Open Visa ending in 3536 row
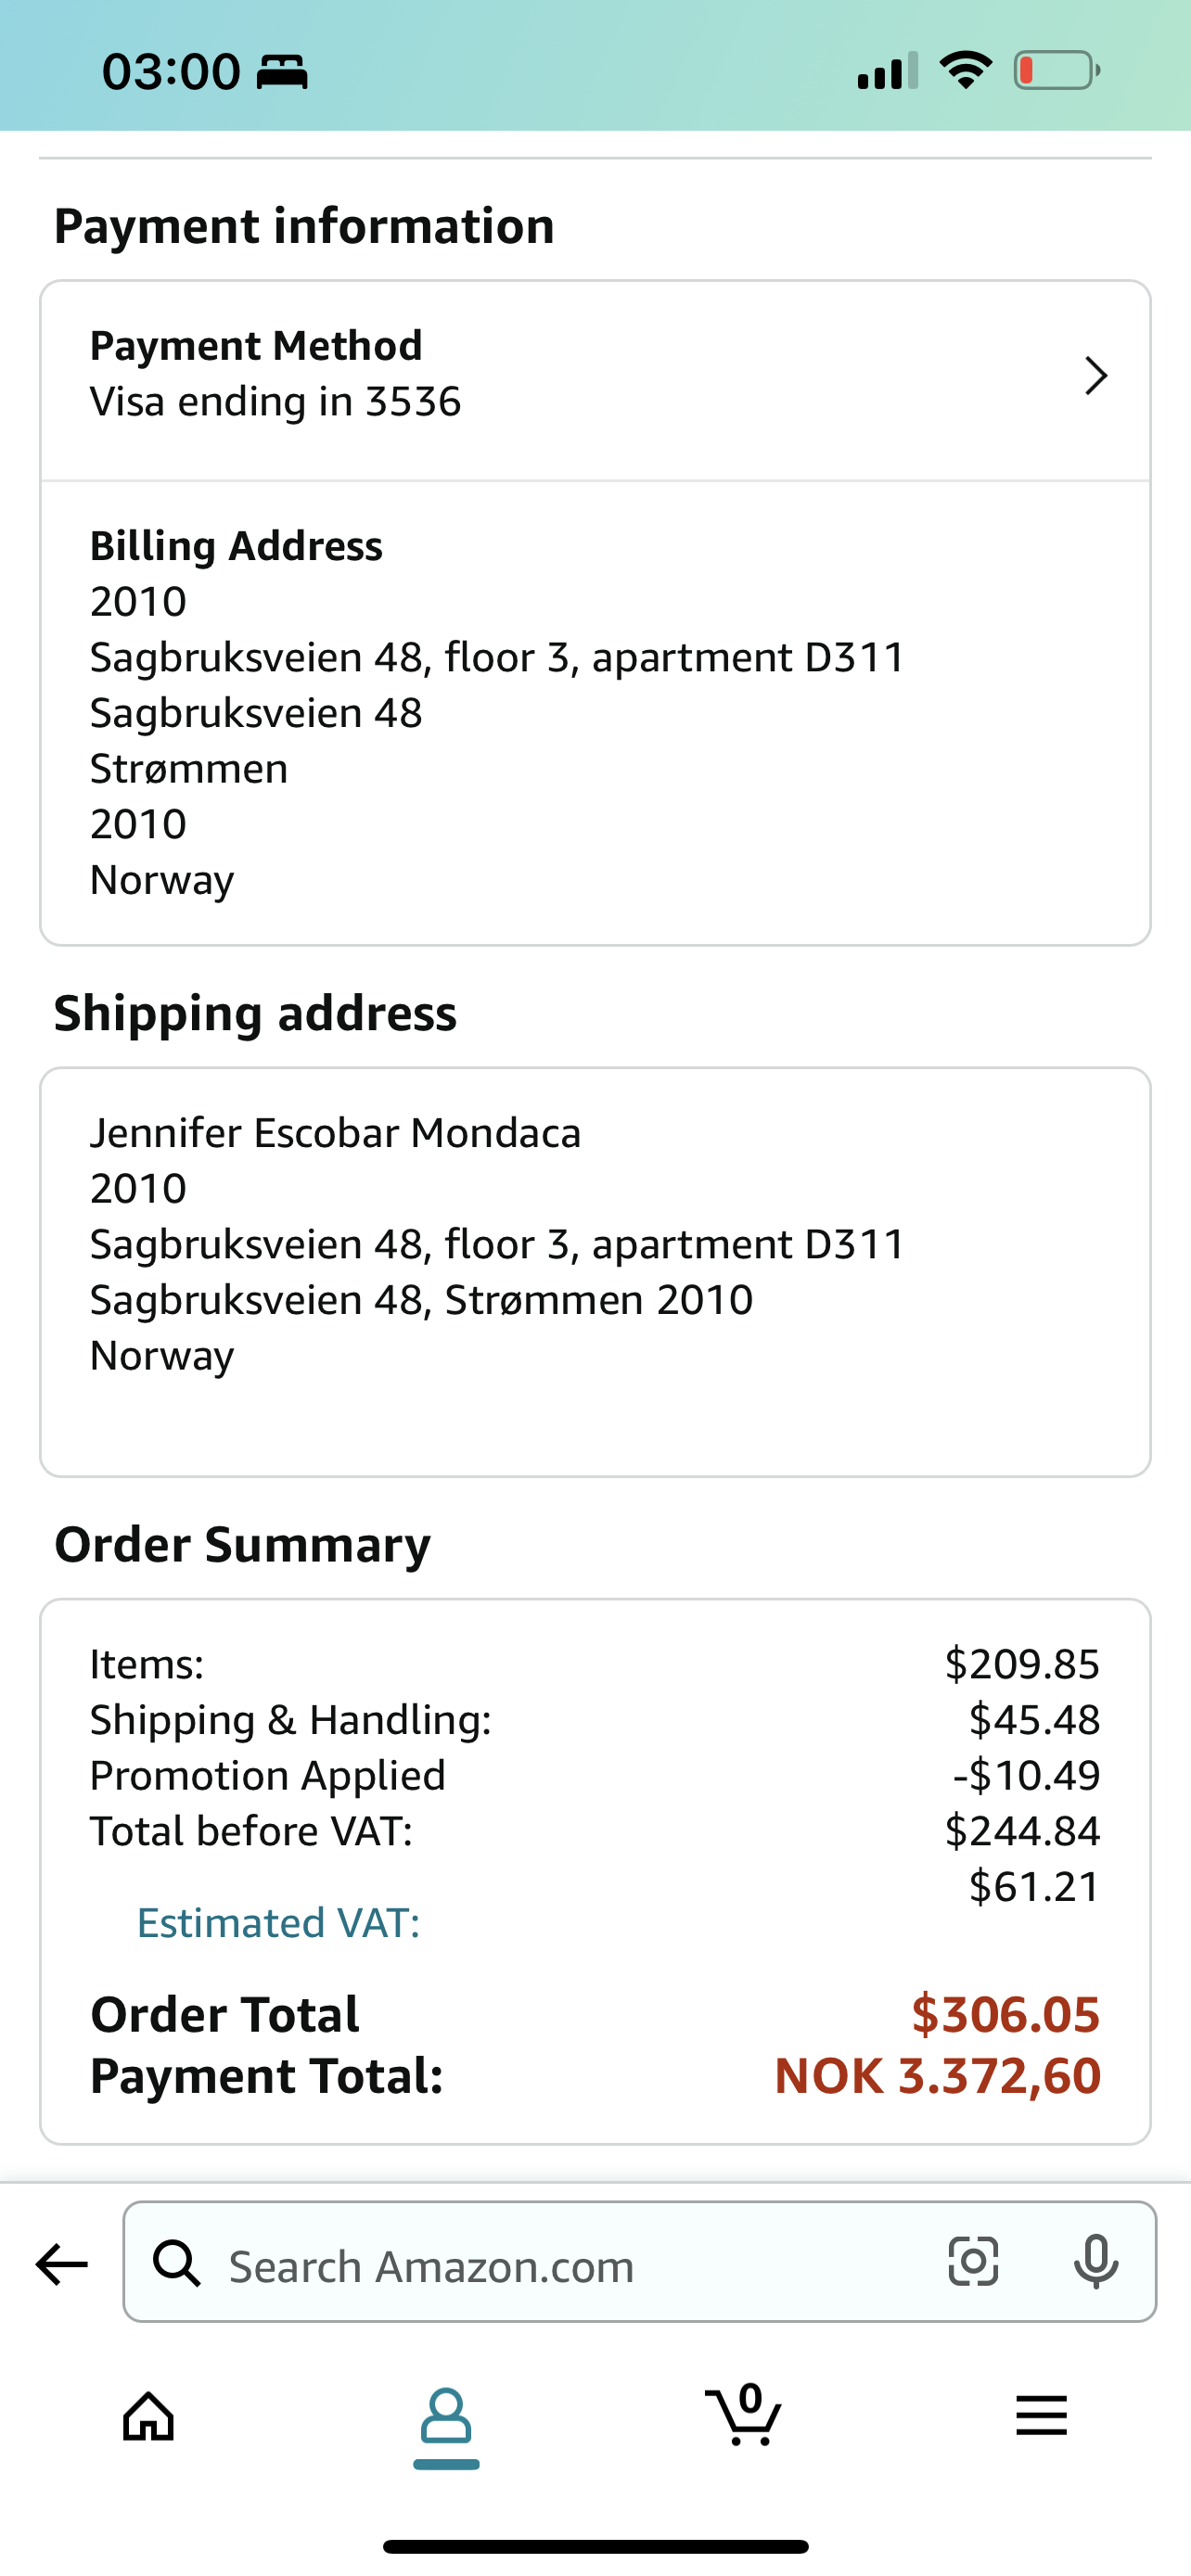 595,381
